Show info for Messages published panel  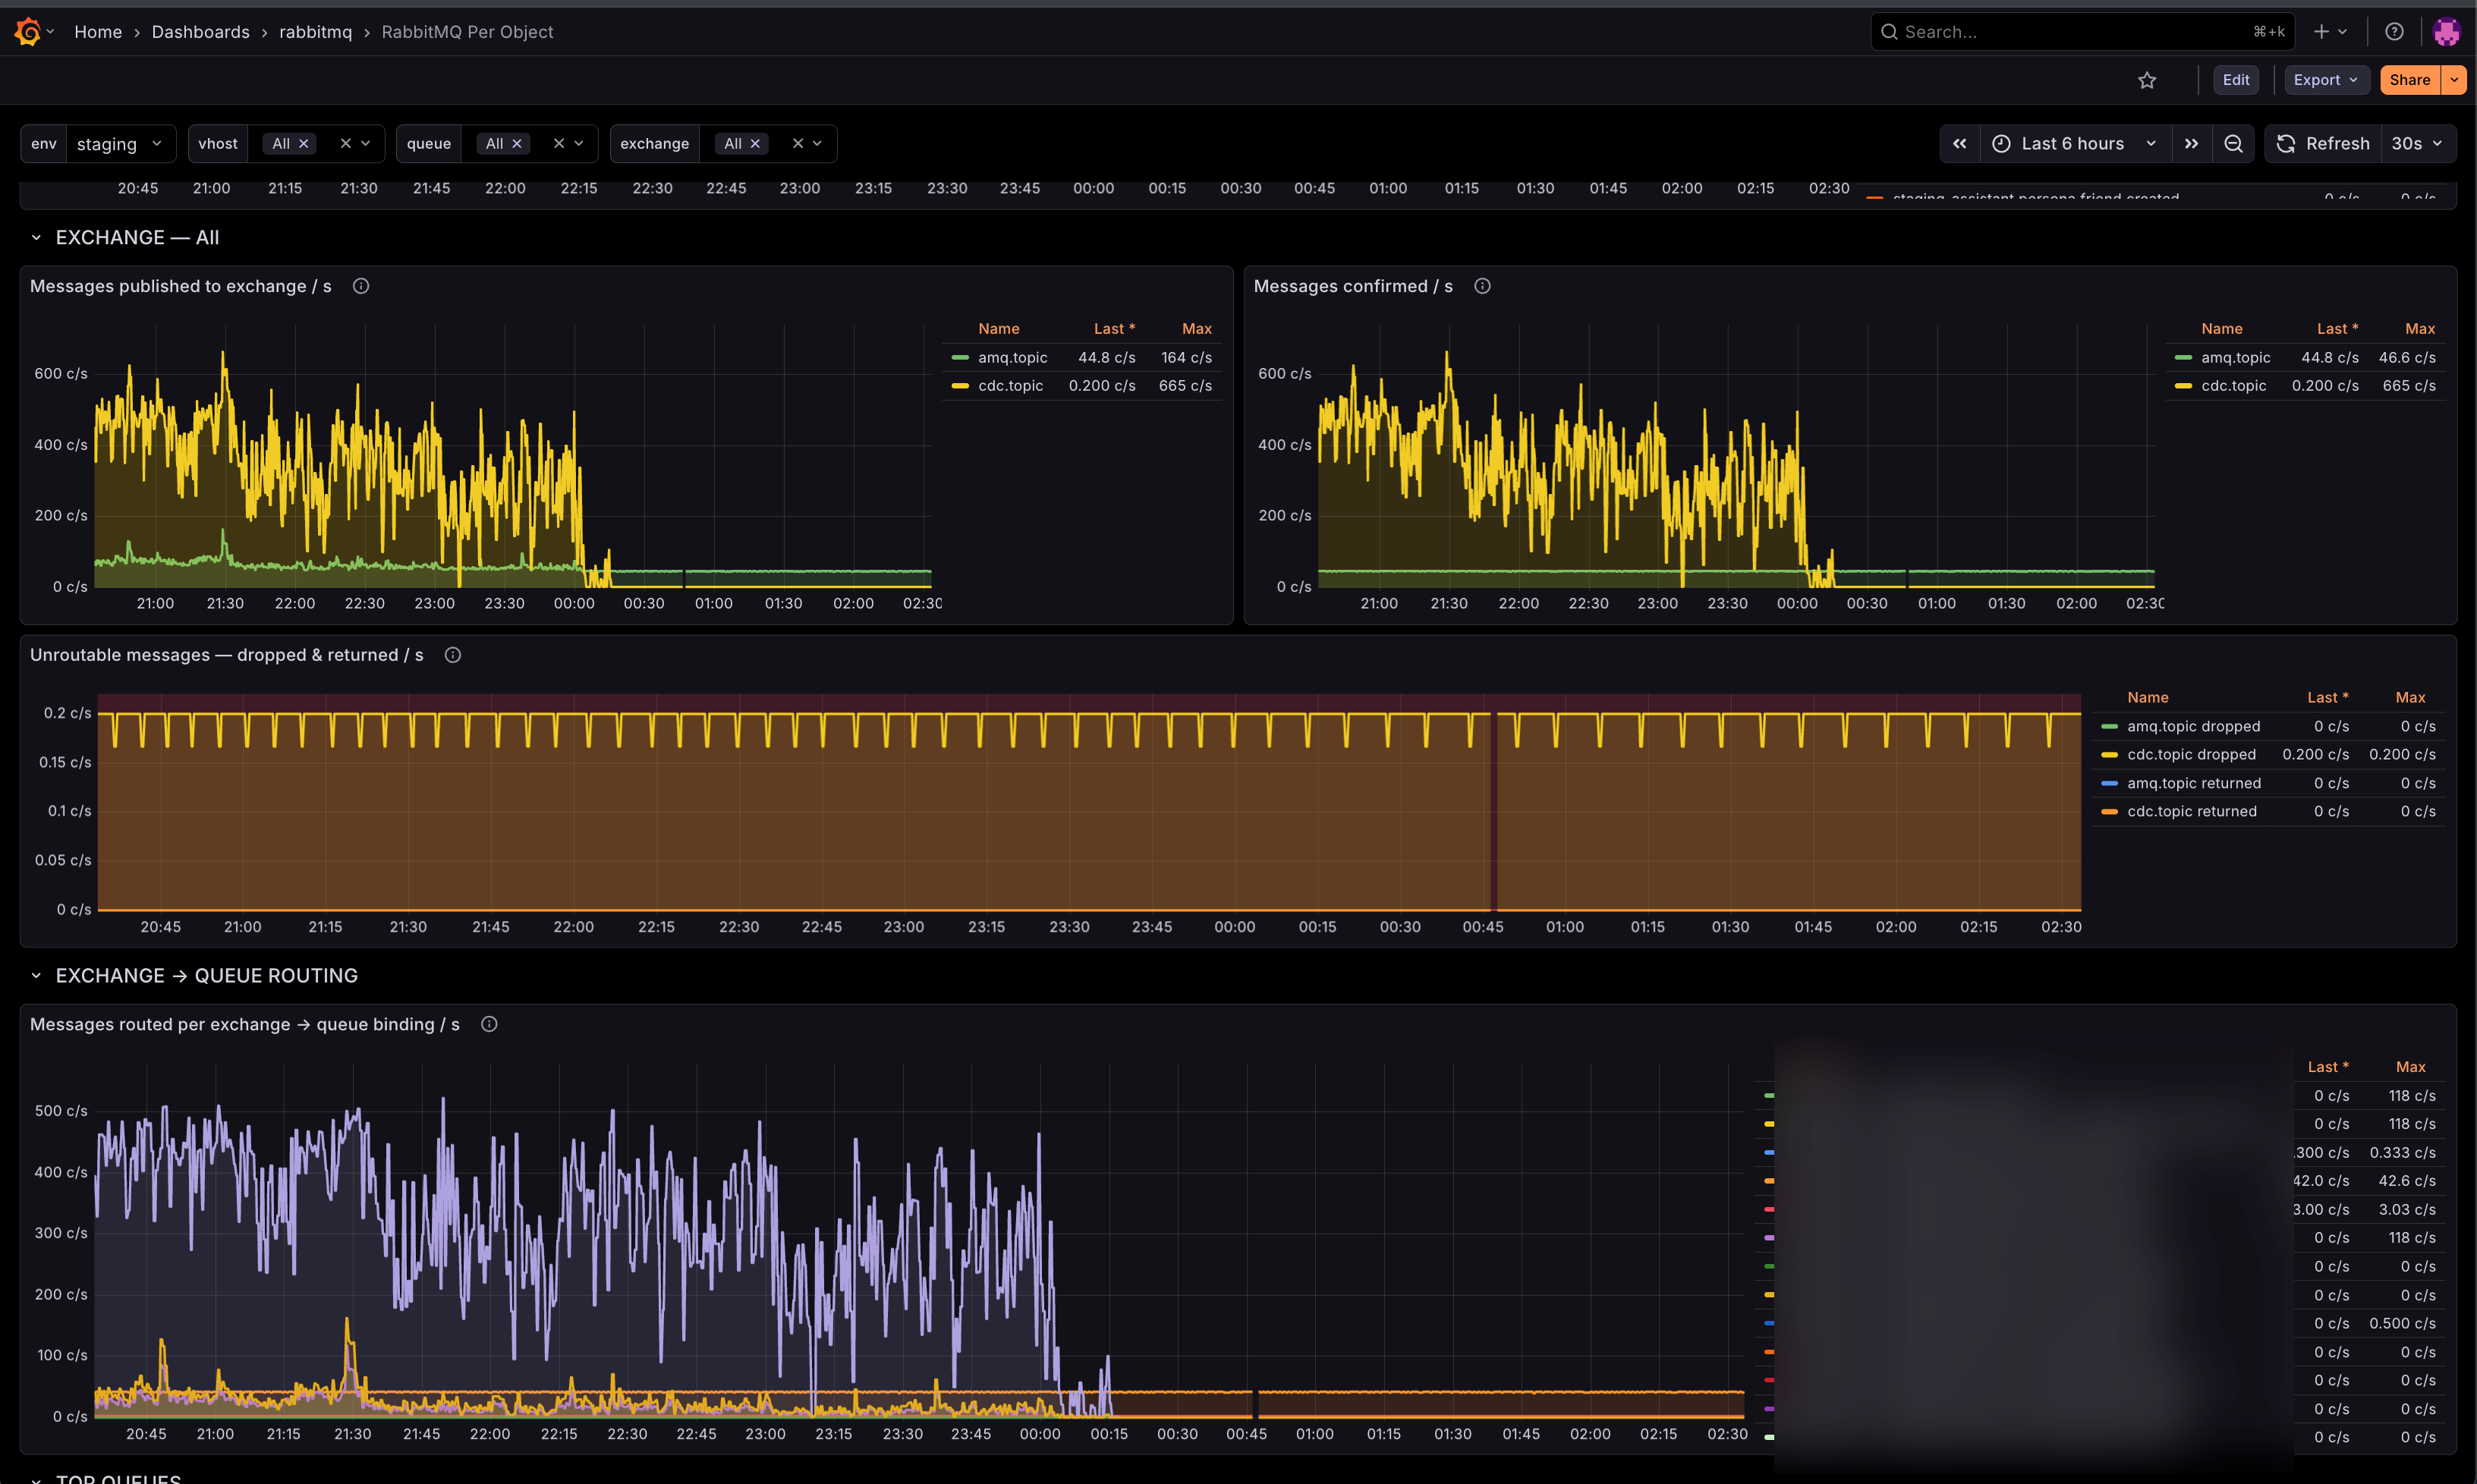361,286
